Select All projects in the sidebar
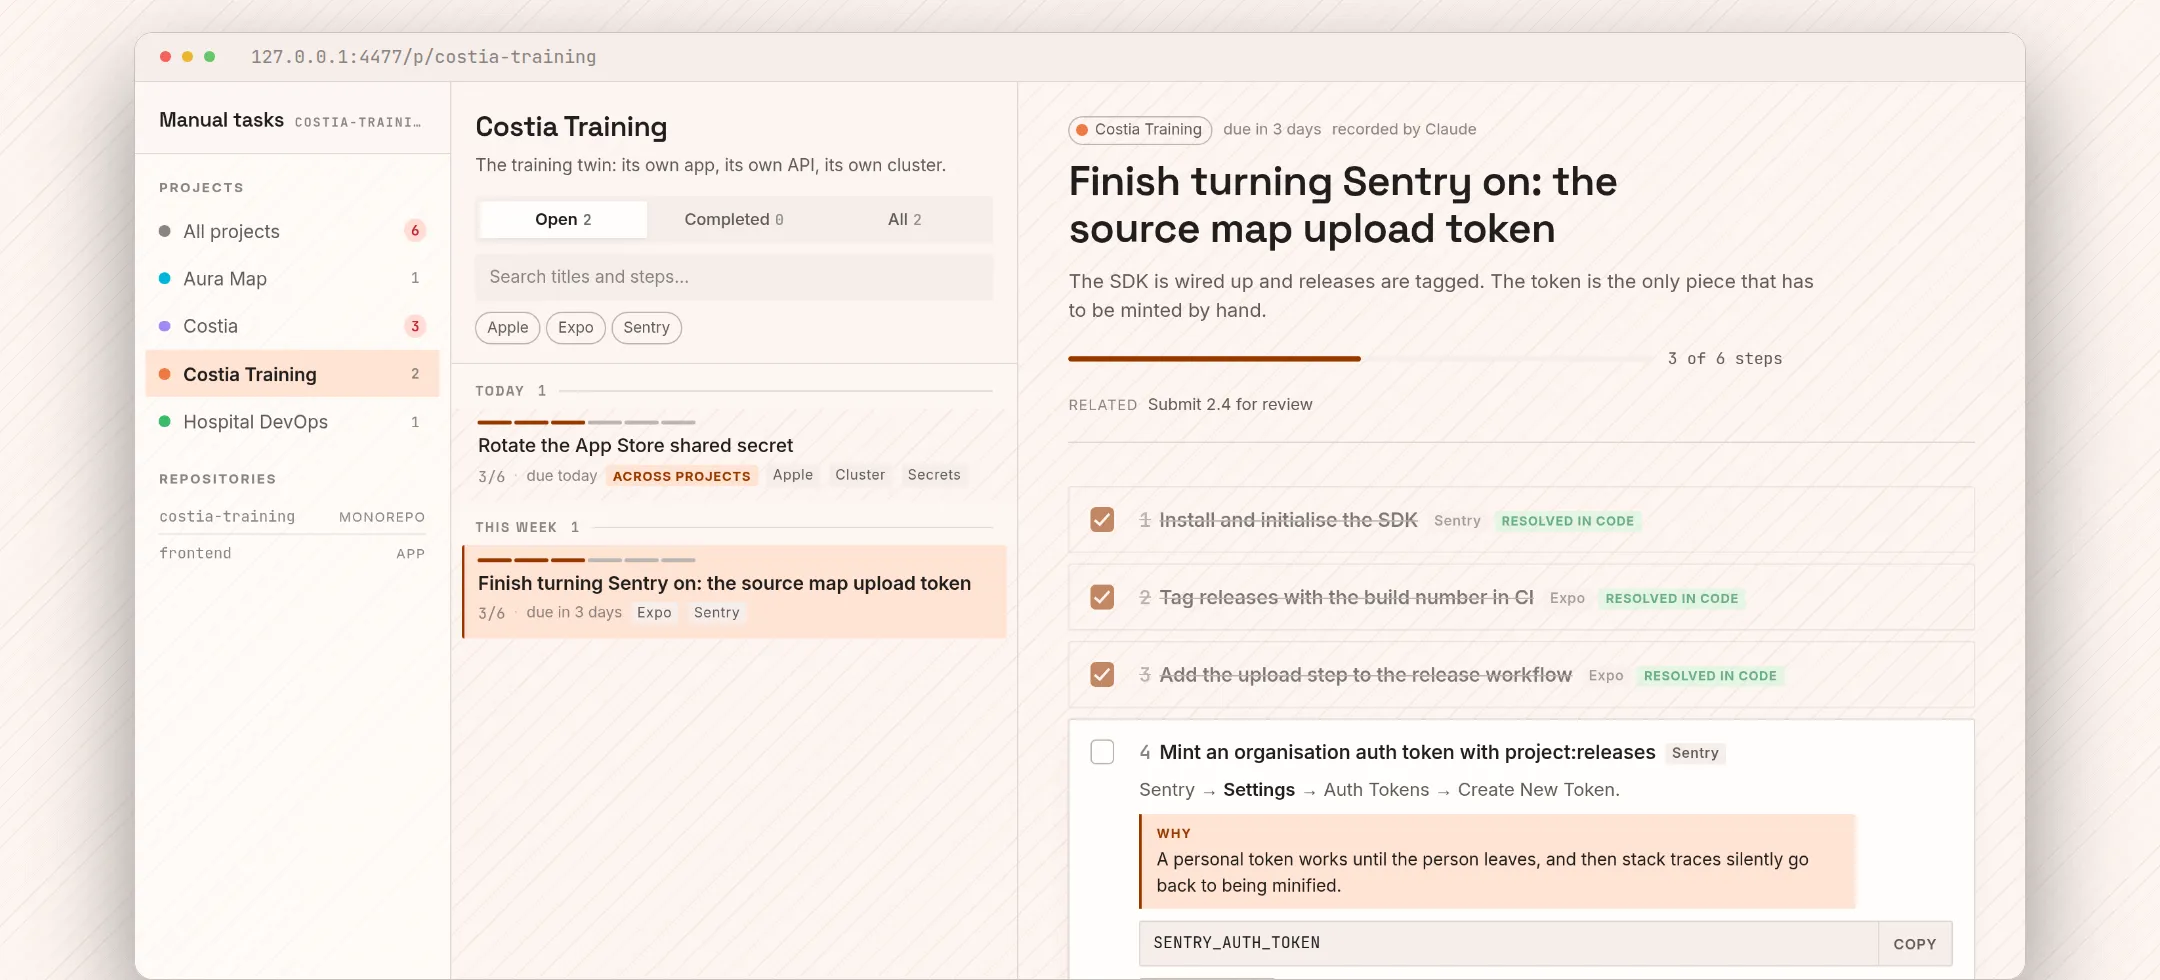 point(292,231)
